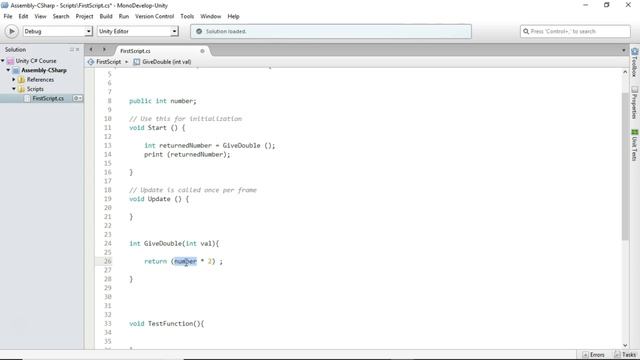Open the Version Control menu
The image size is (640, 360).
pyautogui.click(x=154, y=16)
